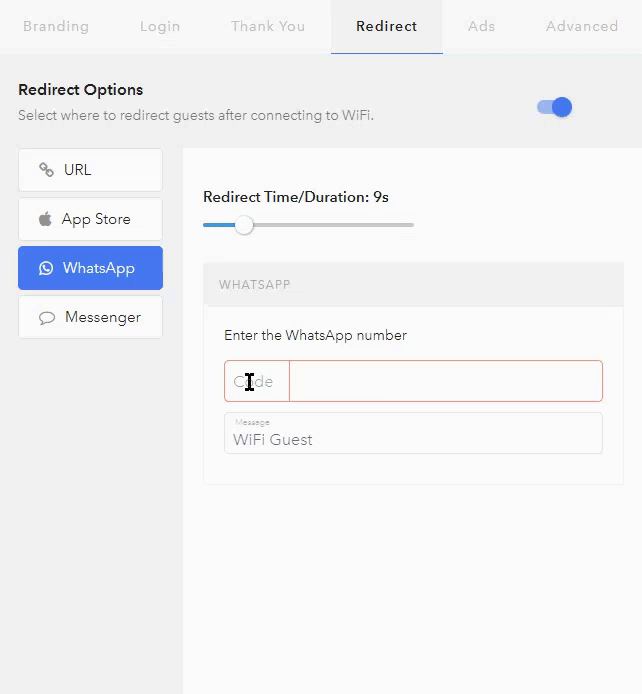Switch to the Branding tab
The width and height of the screenshot is (642, 694).
(56, 27)
